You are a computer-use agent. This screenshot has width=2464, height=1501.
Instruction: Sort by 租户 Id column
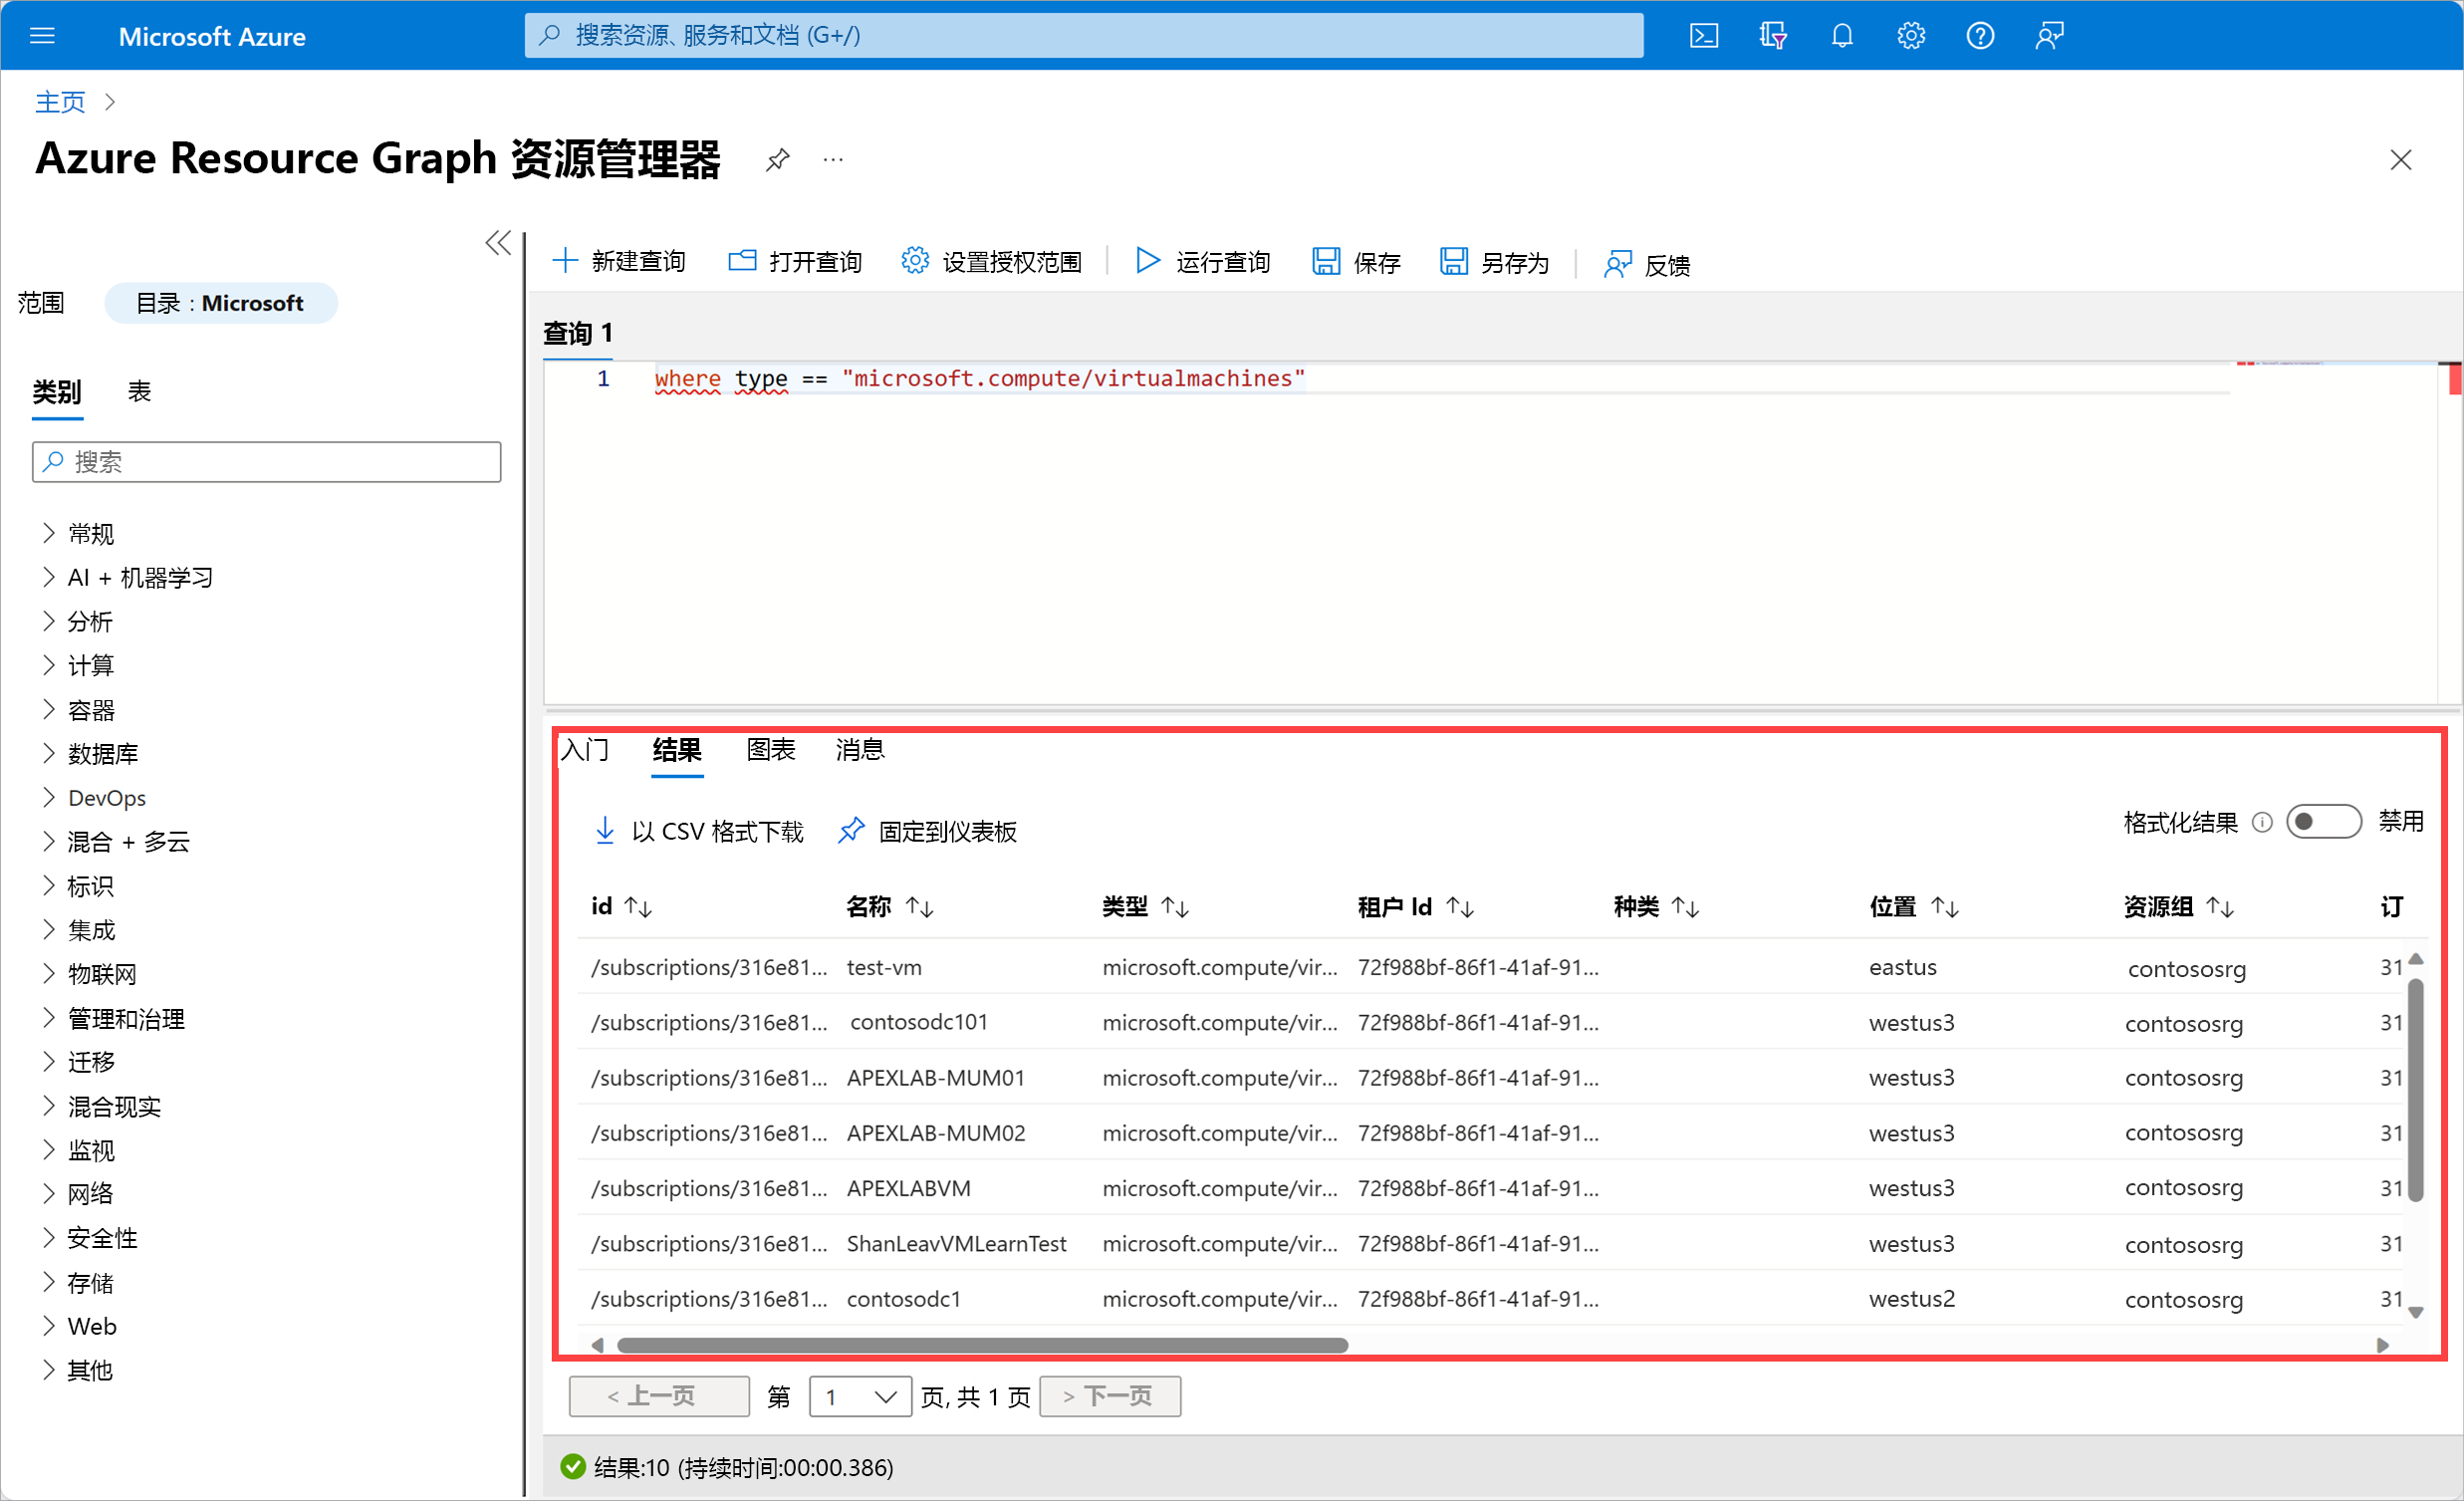(x=1460, y=907)
